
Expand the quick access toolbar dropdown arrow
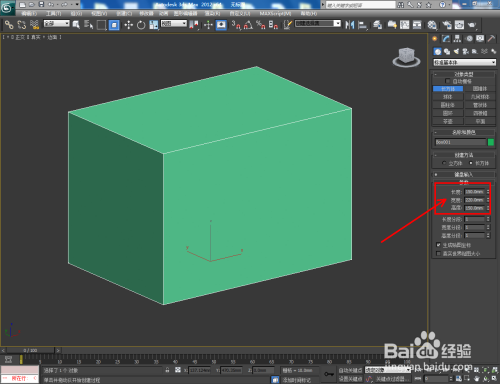[77, 5]
